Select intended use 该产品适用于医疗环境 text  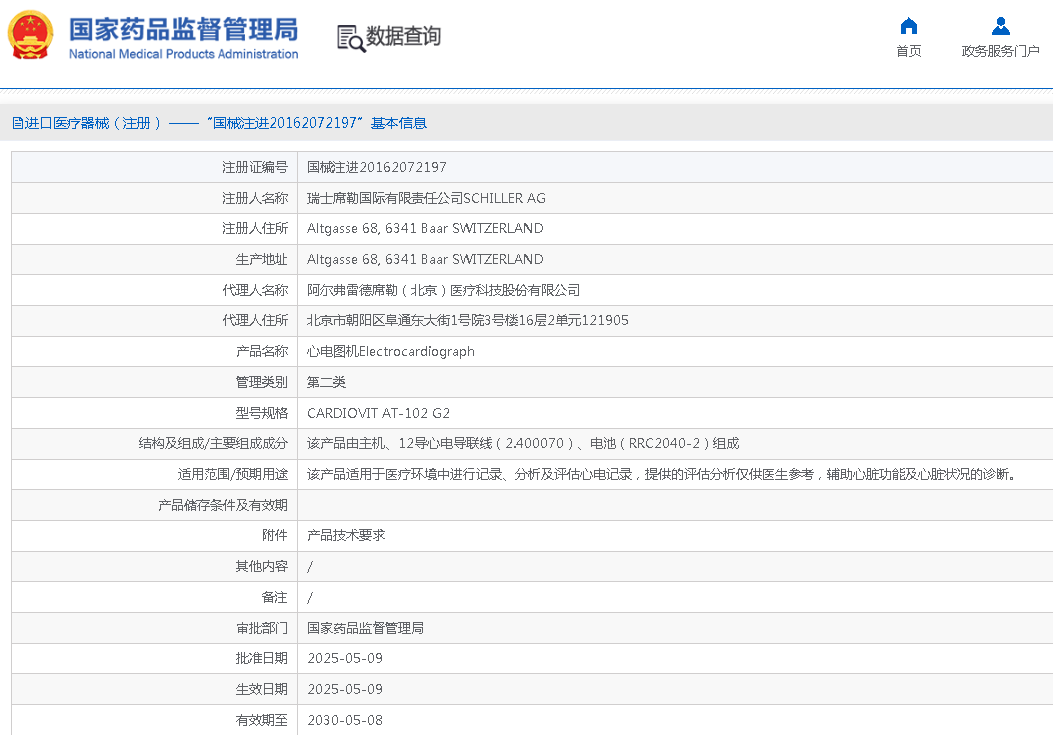pyautogui.click(x=663, y=474)
